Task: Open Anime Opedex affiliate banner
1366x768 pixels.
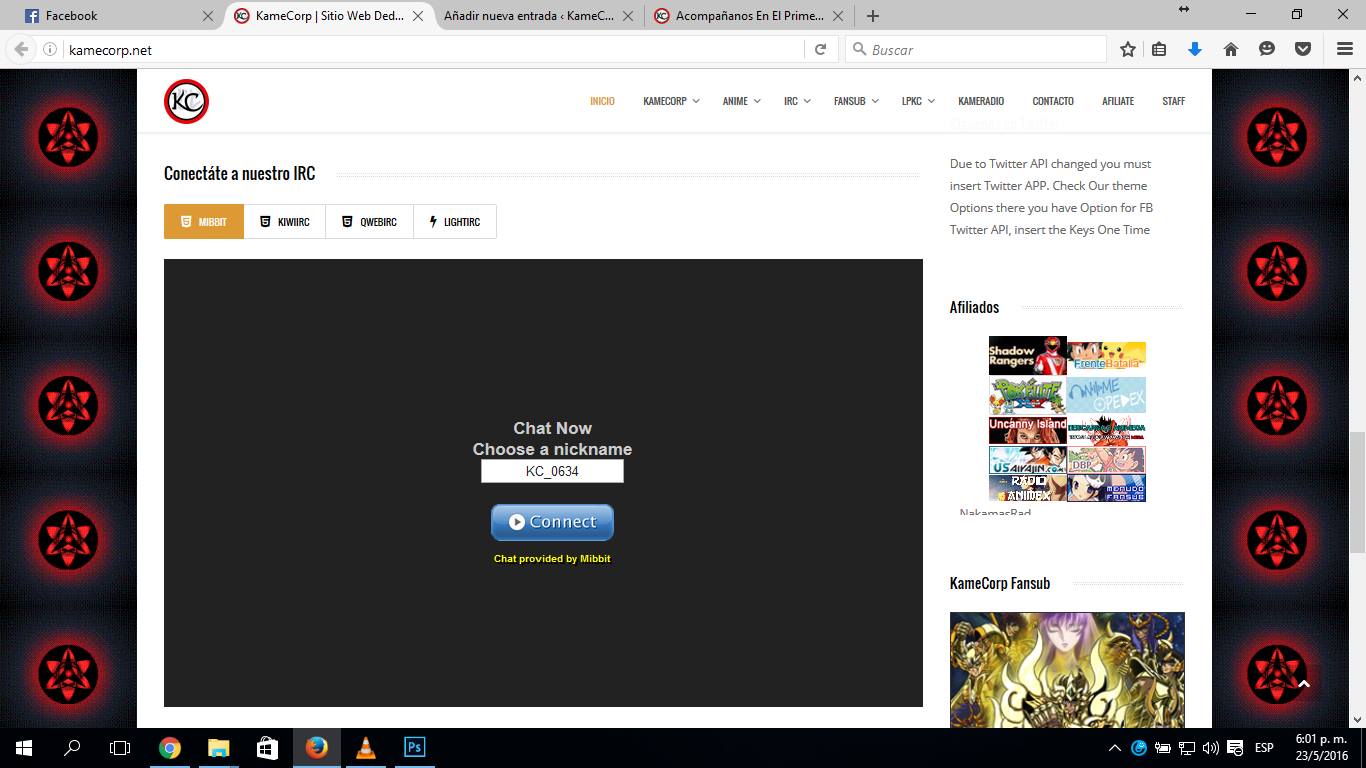Action: tap(1106, 395)
